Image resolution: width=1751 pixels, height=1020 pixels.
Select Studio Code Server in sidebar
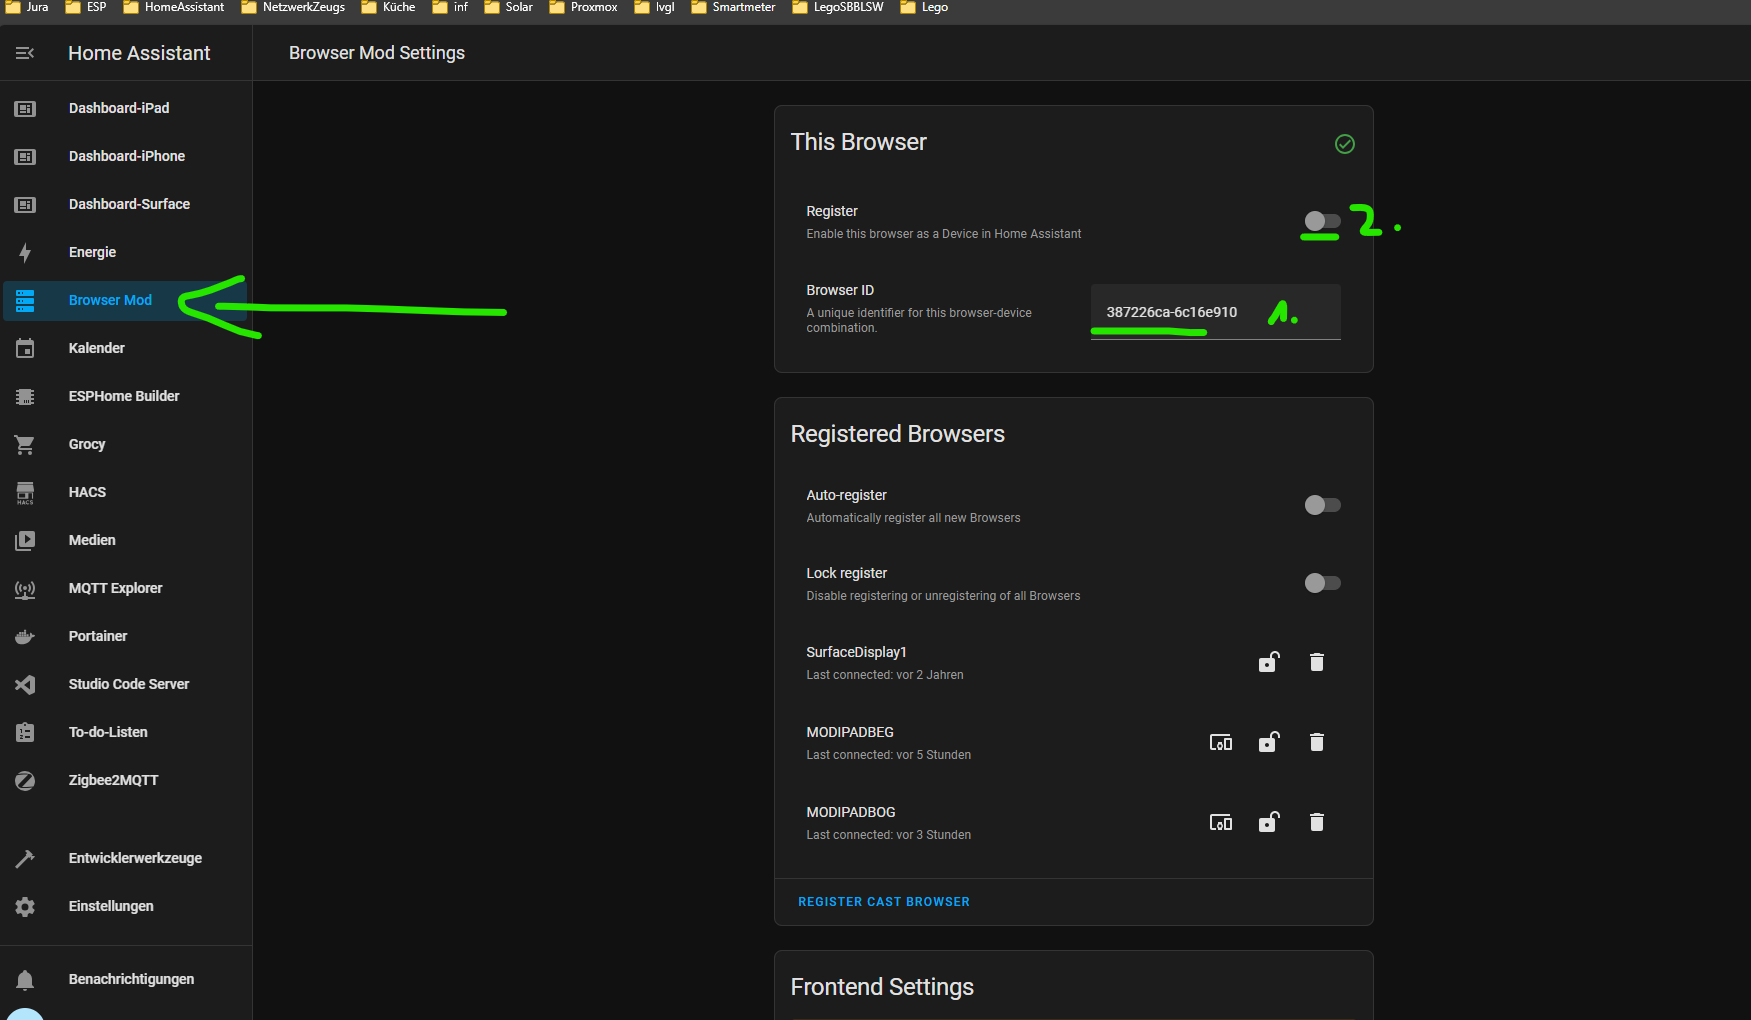(x=128, y=684)
